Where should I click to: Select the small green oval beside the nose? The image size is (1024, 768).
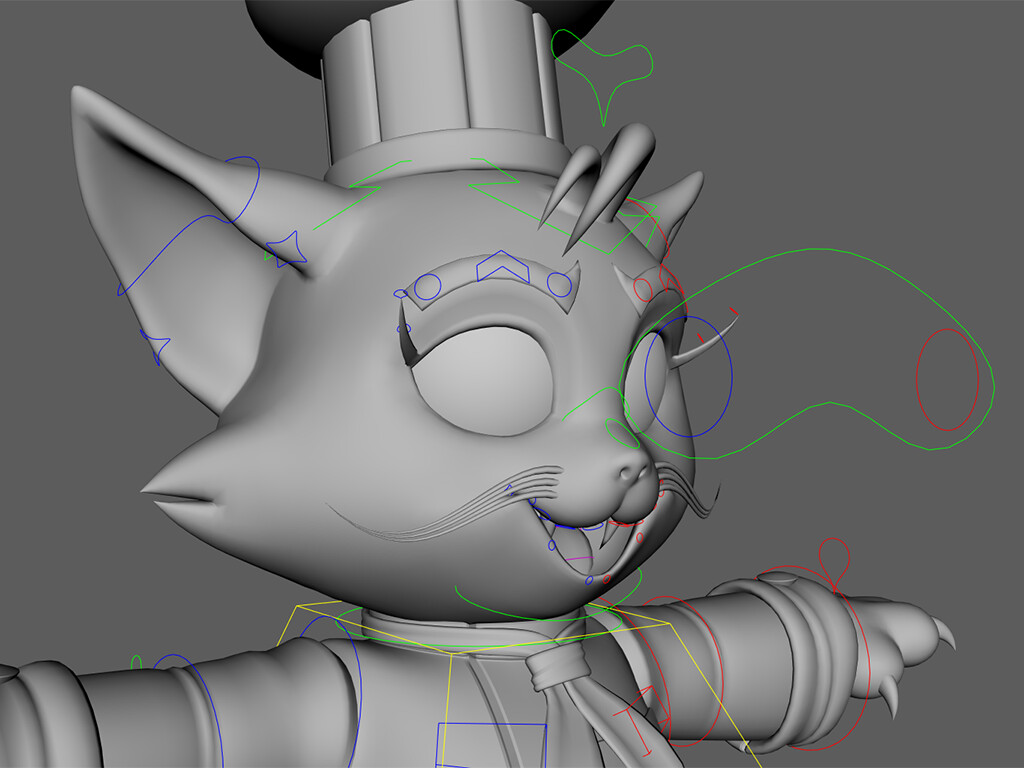click(x=622, y=433)
